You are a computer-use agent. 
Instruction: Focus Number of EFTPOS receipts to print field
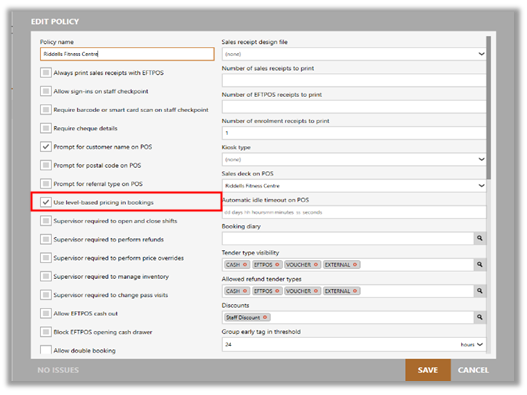tap(354, 107)
